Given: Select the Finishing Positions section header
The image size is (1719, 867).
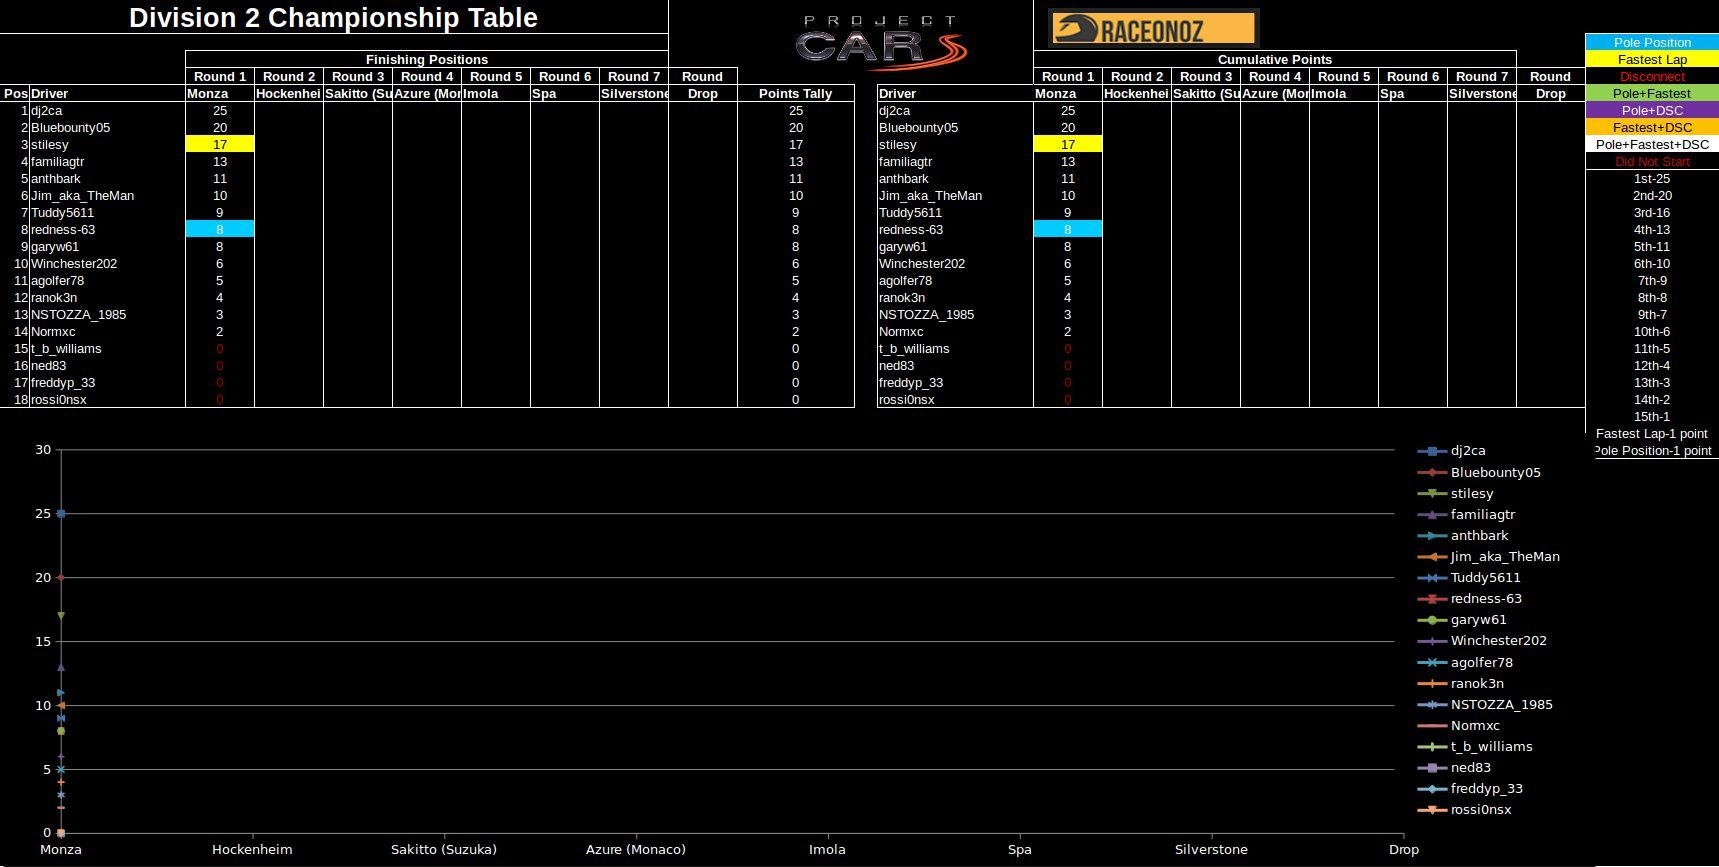Looking at the screenshot, I should 427,59.
